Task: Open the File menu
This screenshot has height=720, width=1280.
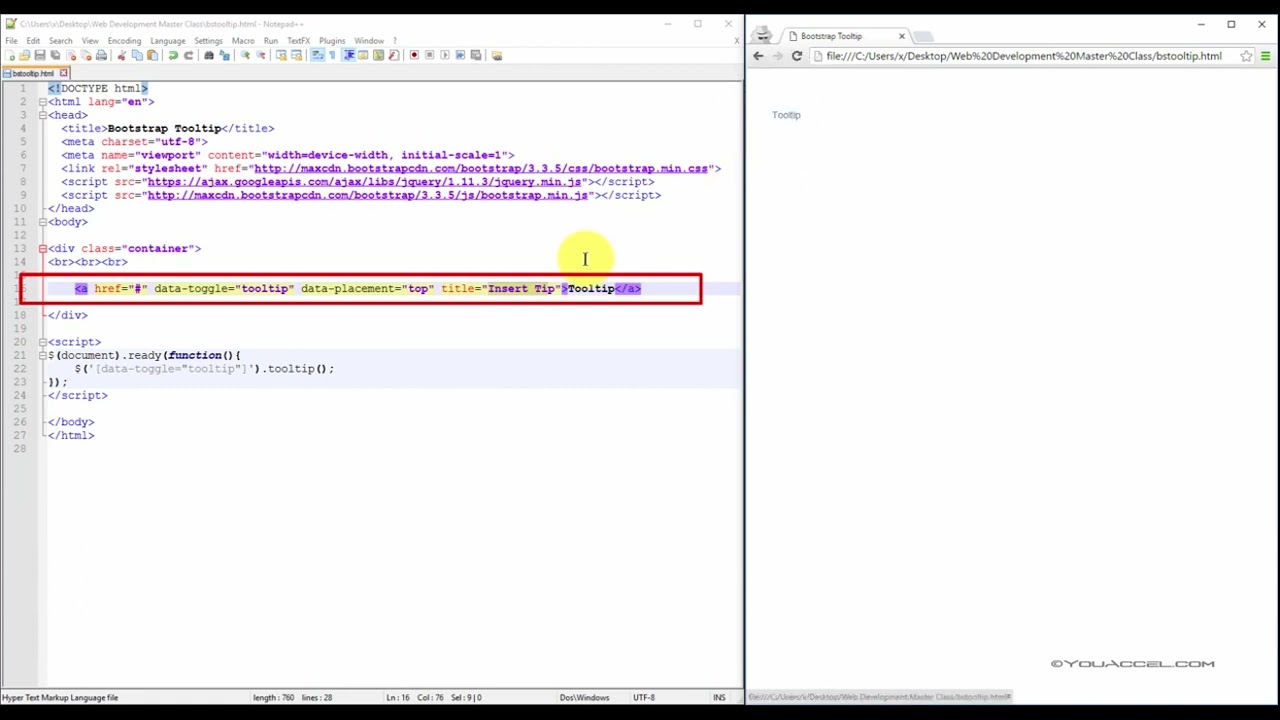Action: [11, 41]
